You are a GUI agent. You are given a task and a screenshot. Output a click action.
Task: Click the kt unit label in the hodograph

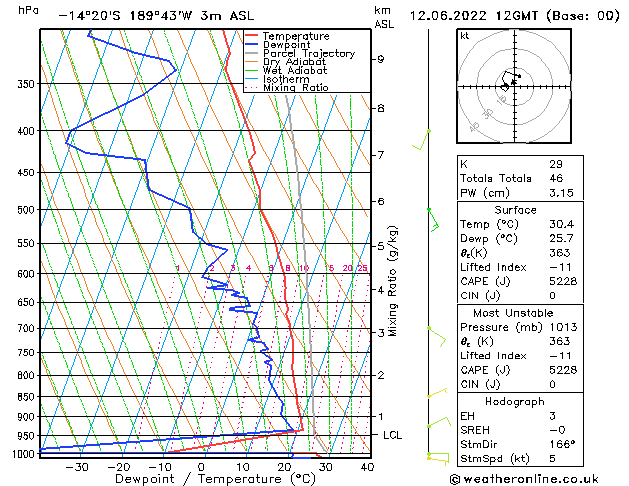coord(465,36)
